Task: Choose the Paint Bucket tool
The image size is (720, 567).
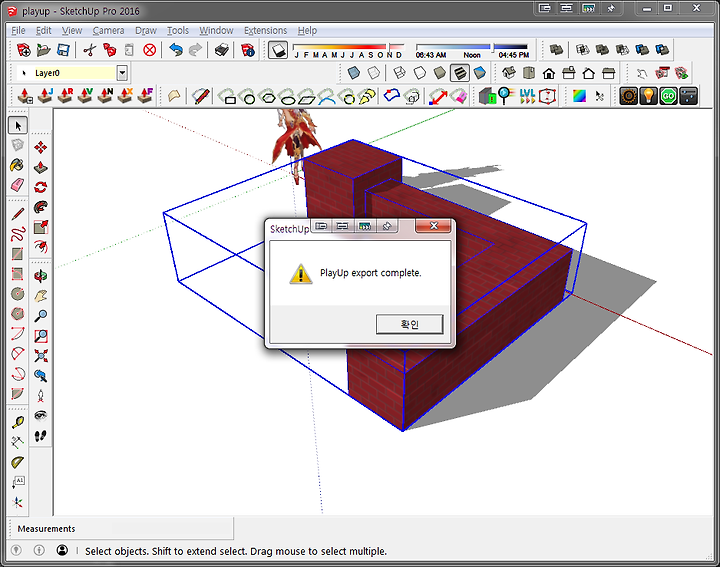Action: (18, 165)
